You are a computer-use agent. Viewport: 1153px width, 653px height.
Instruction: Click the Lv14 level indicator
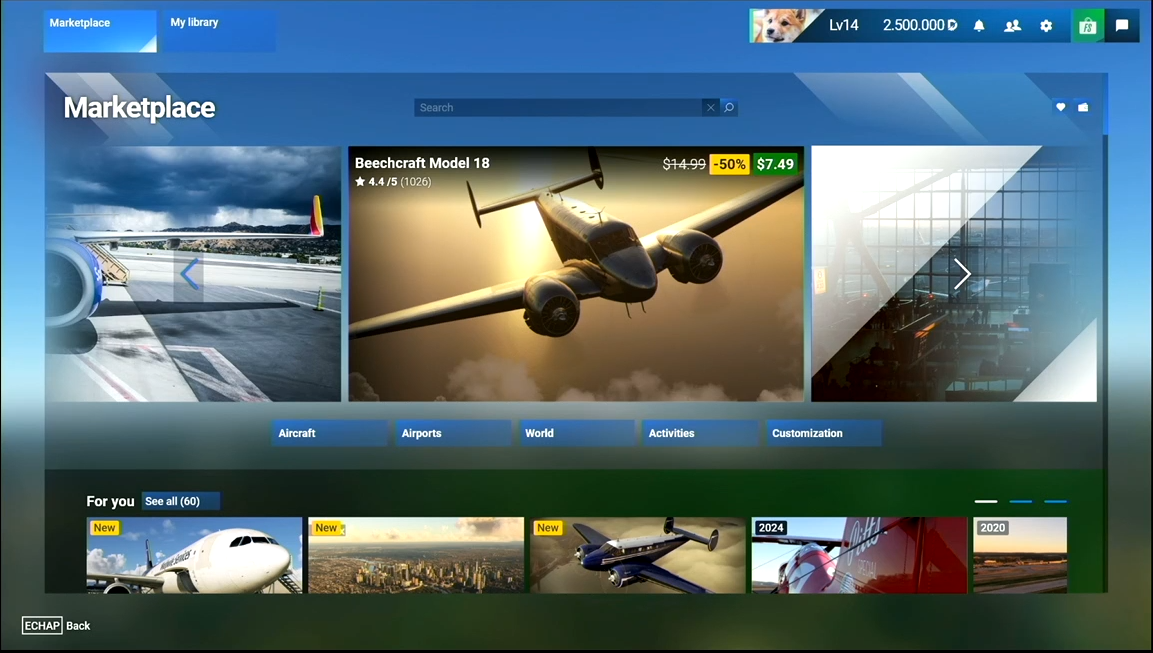[843, 25]
